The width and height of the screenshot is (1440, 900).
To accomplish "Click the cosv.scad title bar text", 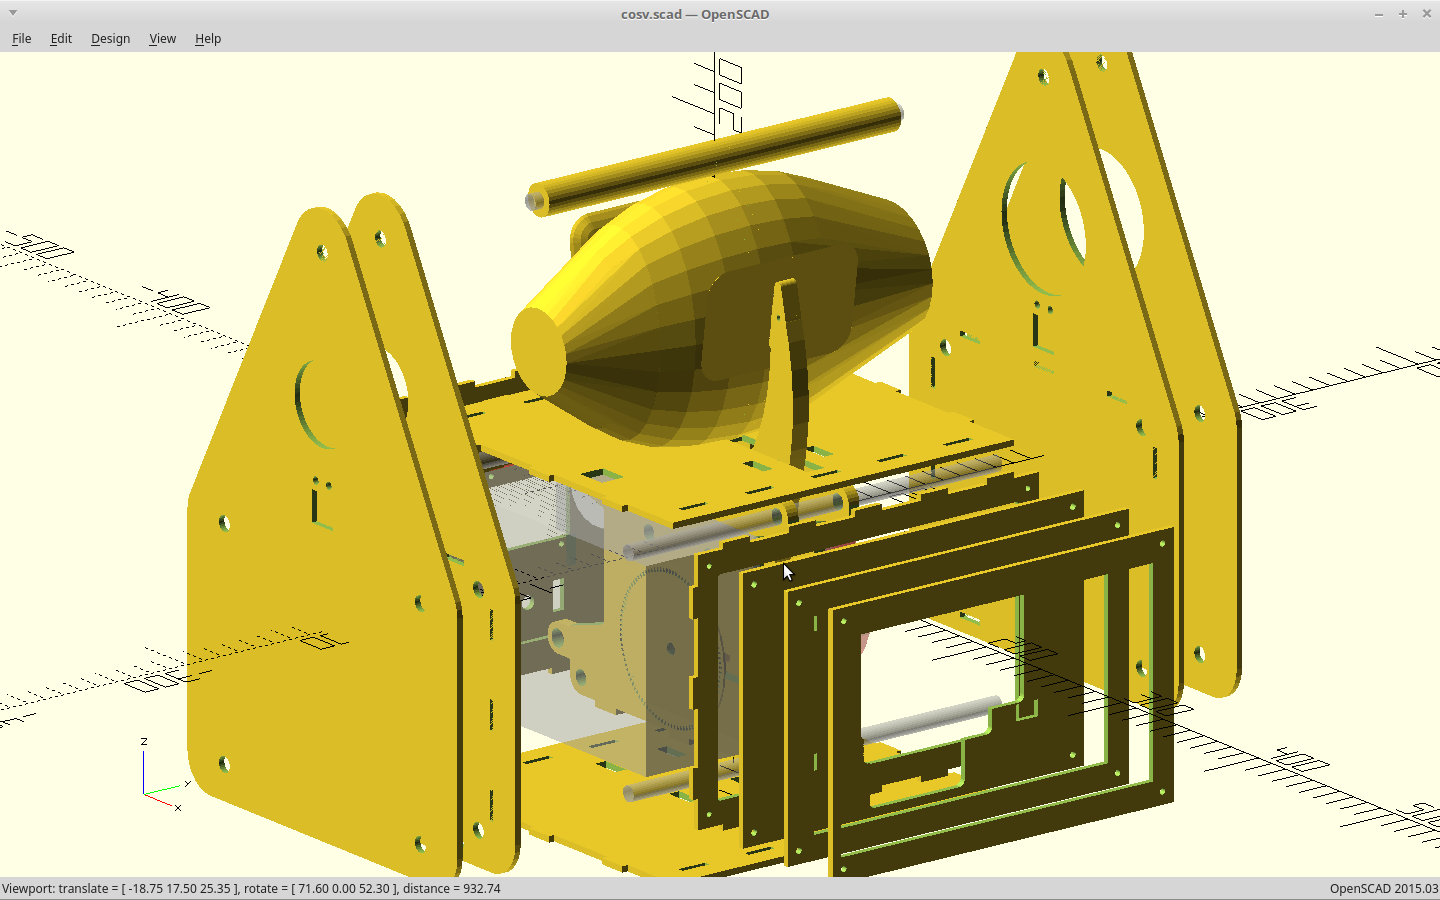I will (694, 14).
